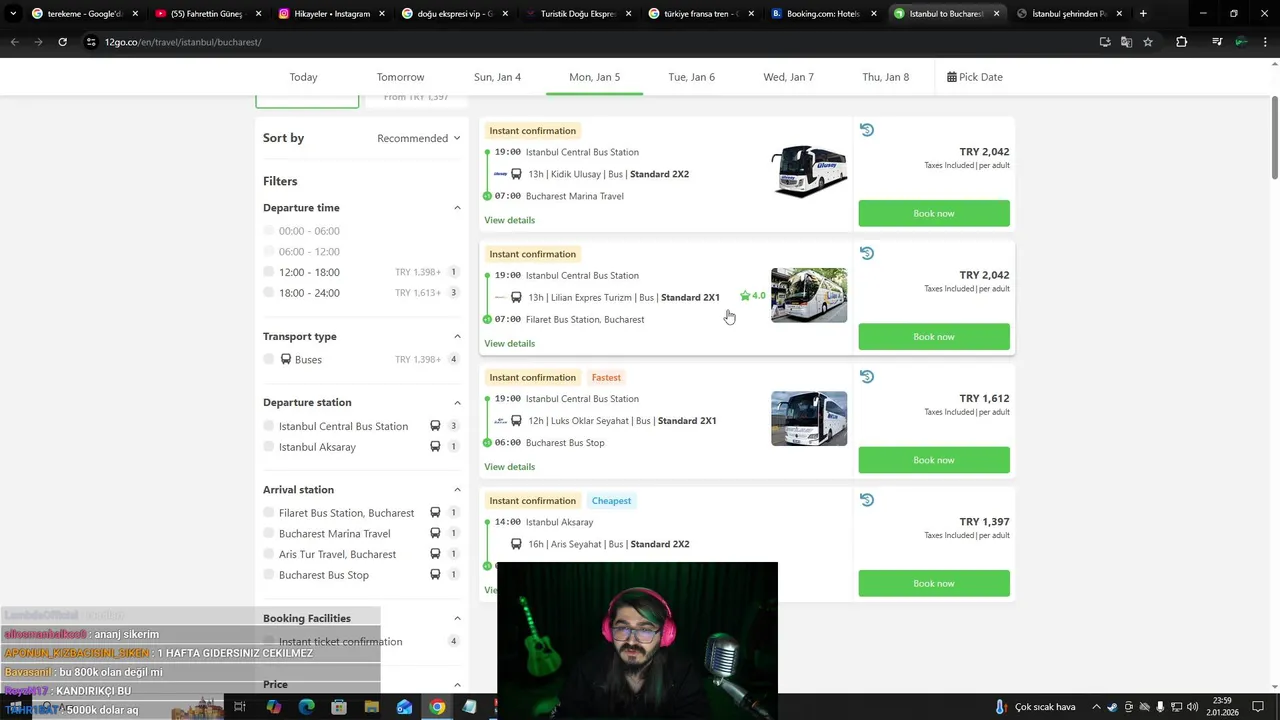Click the site info icon in address bar

91,42
